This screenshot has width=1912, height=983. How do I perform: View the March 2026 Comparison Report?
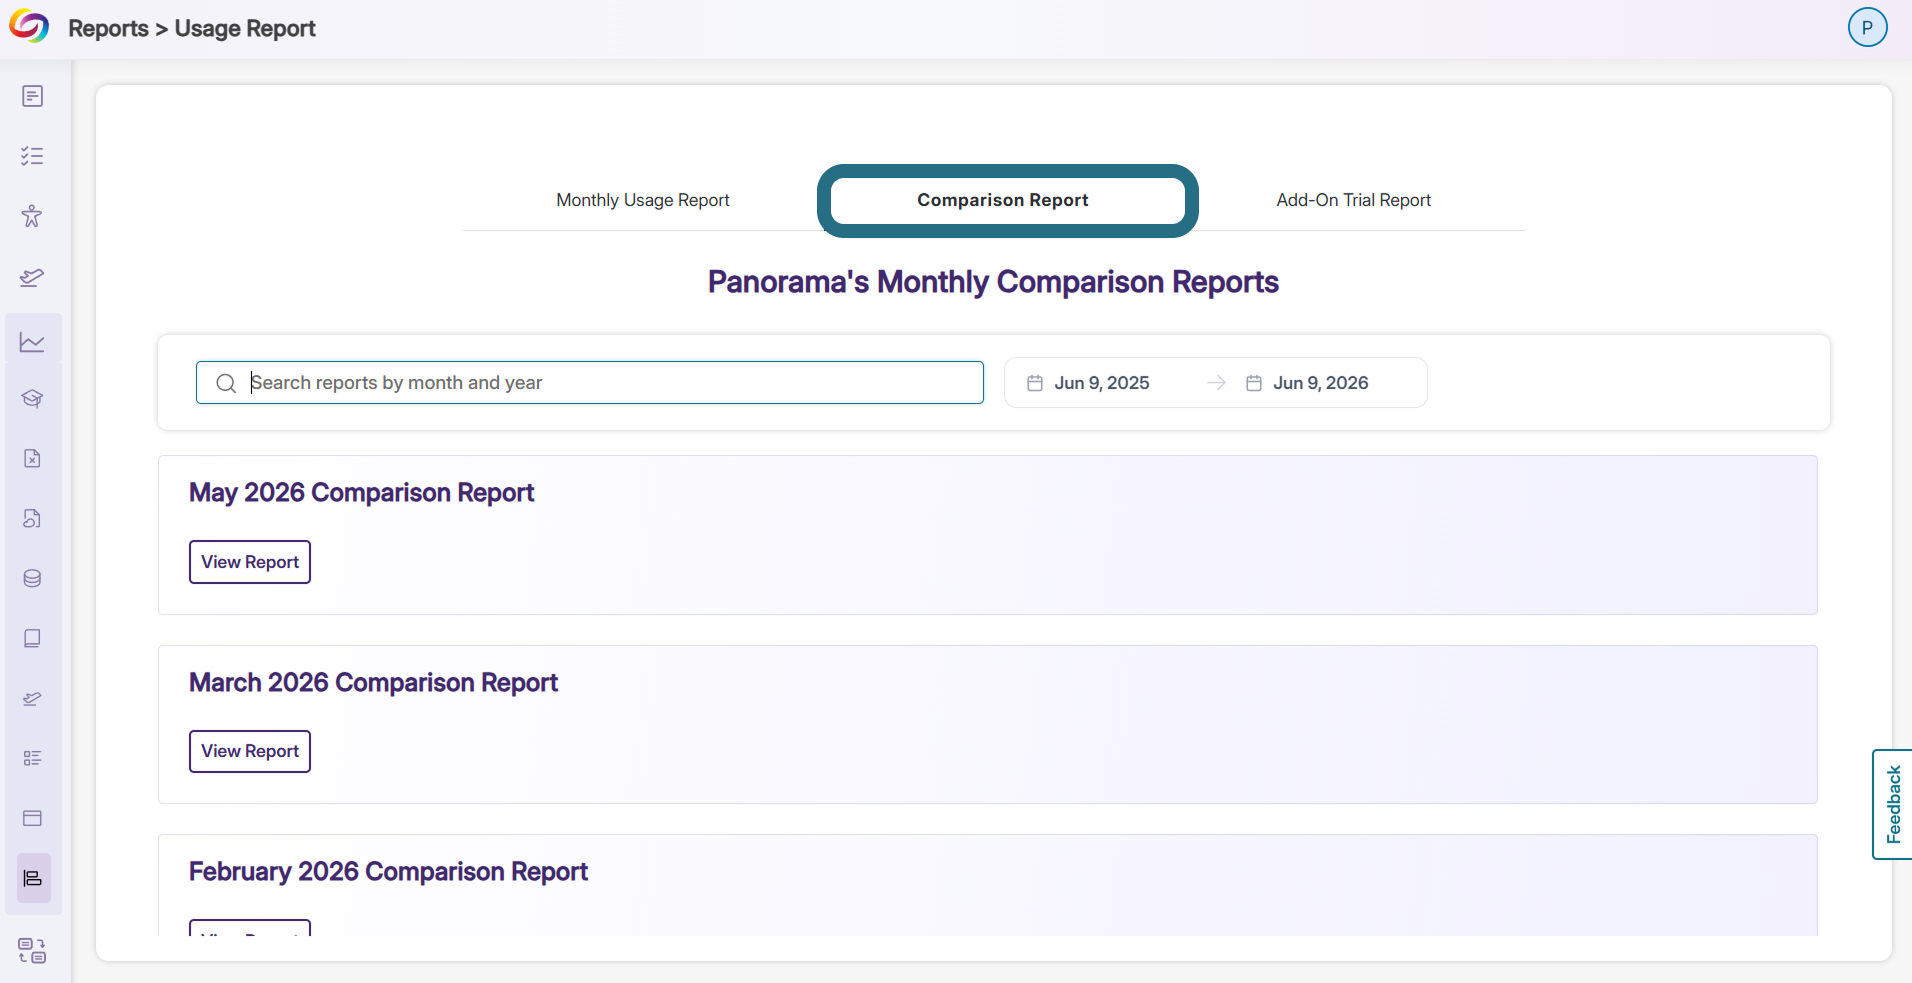(x=250, y=751)
